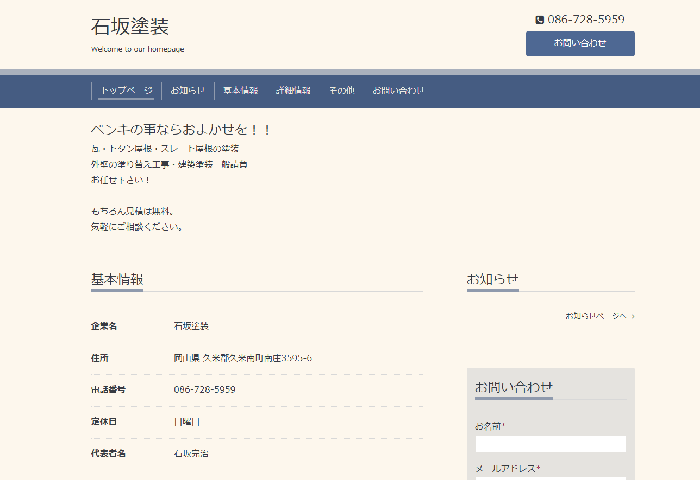This screenshot has height=480, width=700.
Task: Click the 基本情報 section heading
Action: [117, 280]
